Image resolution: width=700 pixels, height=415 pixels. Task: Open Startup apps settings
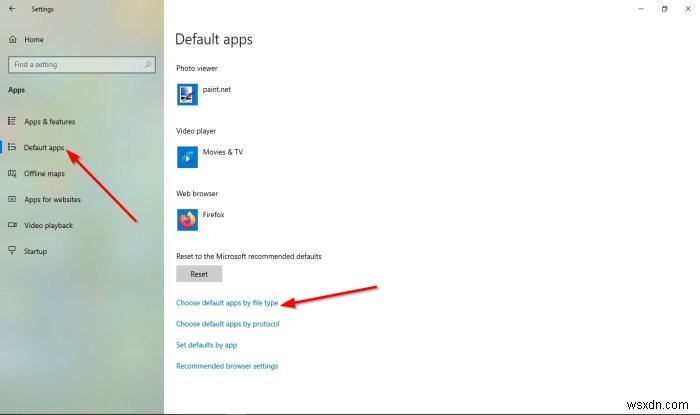click(x=35, y=251)
